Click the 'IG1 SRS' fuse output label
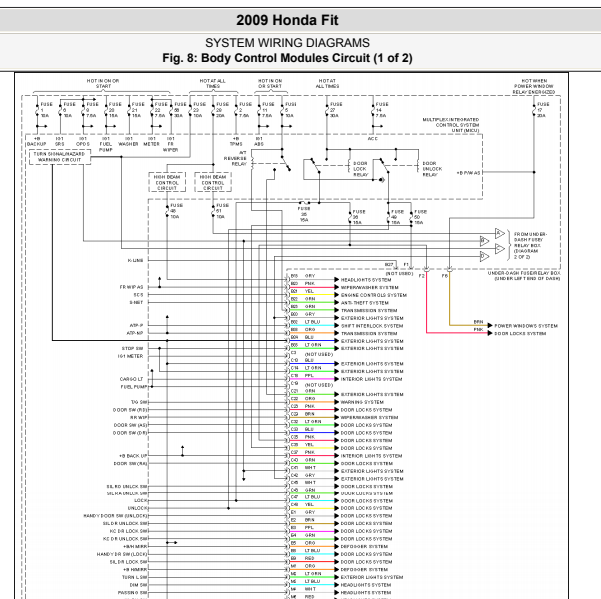The height and width of the screenshot is (599, 601). 59,141
